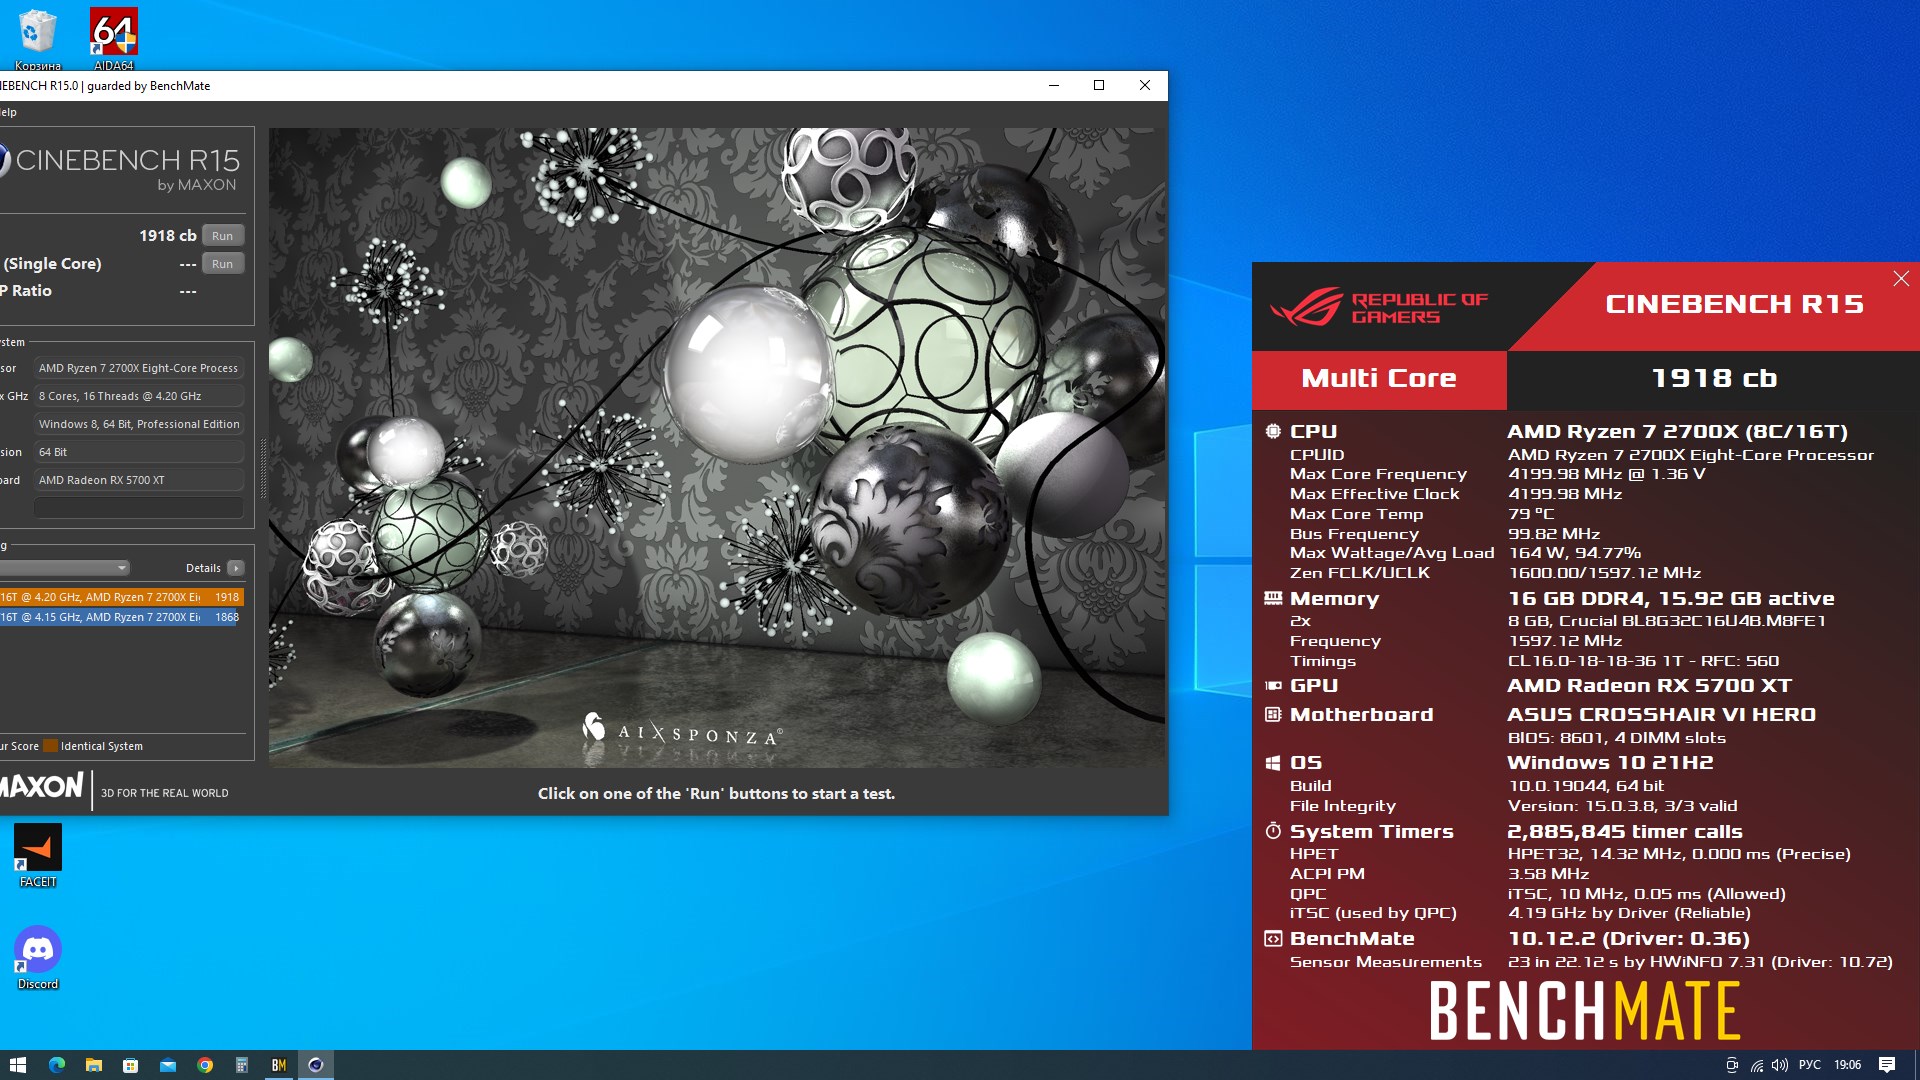Click the Multi Core red label
Viewport: 1920px width, 1080px height.
tap(1379, 379)
